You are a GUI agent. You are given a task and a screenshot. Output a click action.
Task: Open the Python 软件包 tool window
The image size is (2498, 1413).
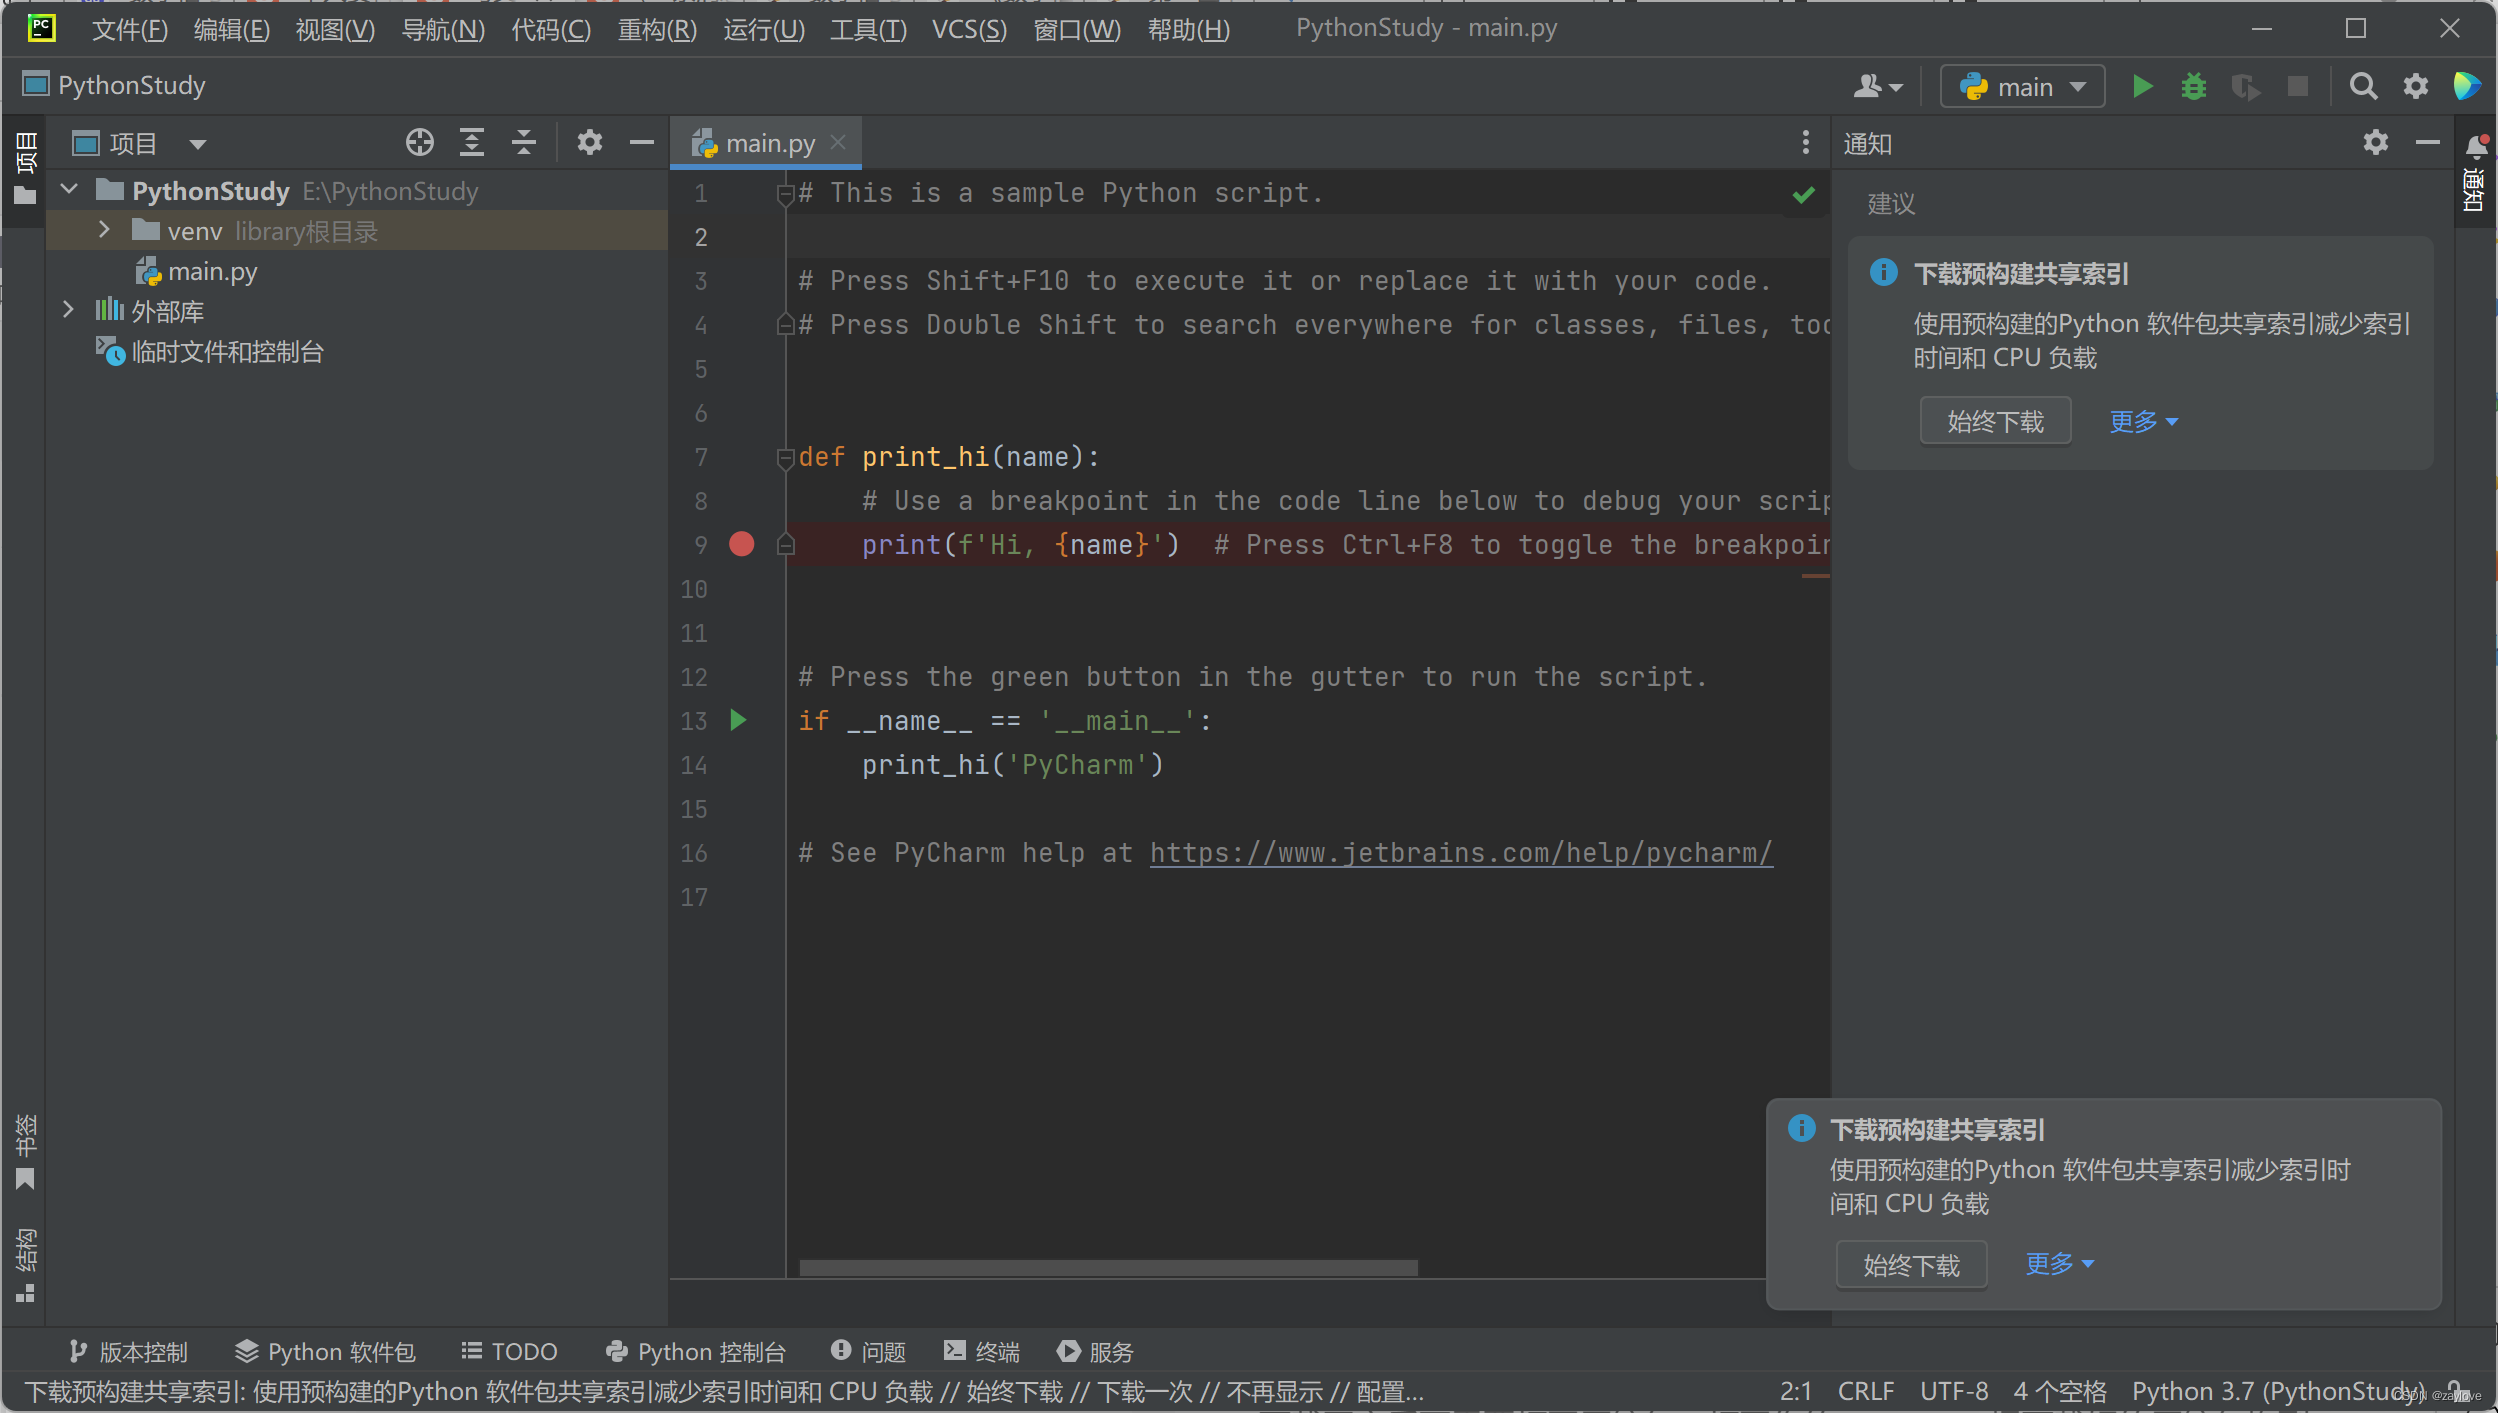tap(325, 1352)
